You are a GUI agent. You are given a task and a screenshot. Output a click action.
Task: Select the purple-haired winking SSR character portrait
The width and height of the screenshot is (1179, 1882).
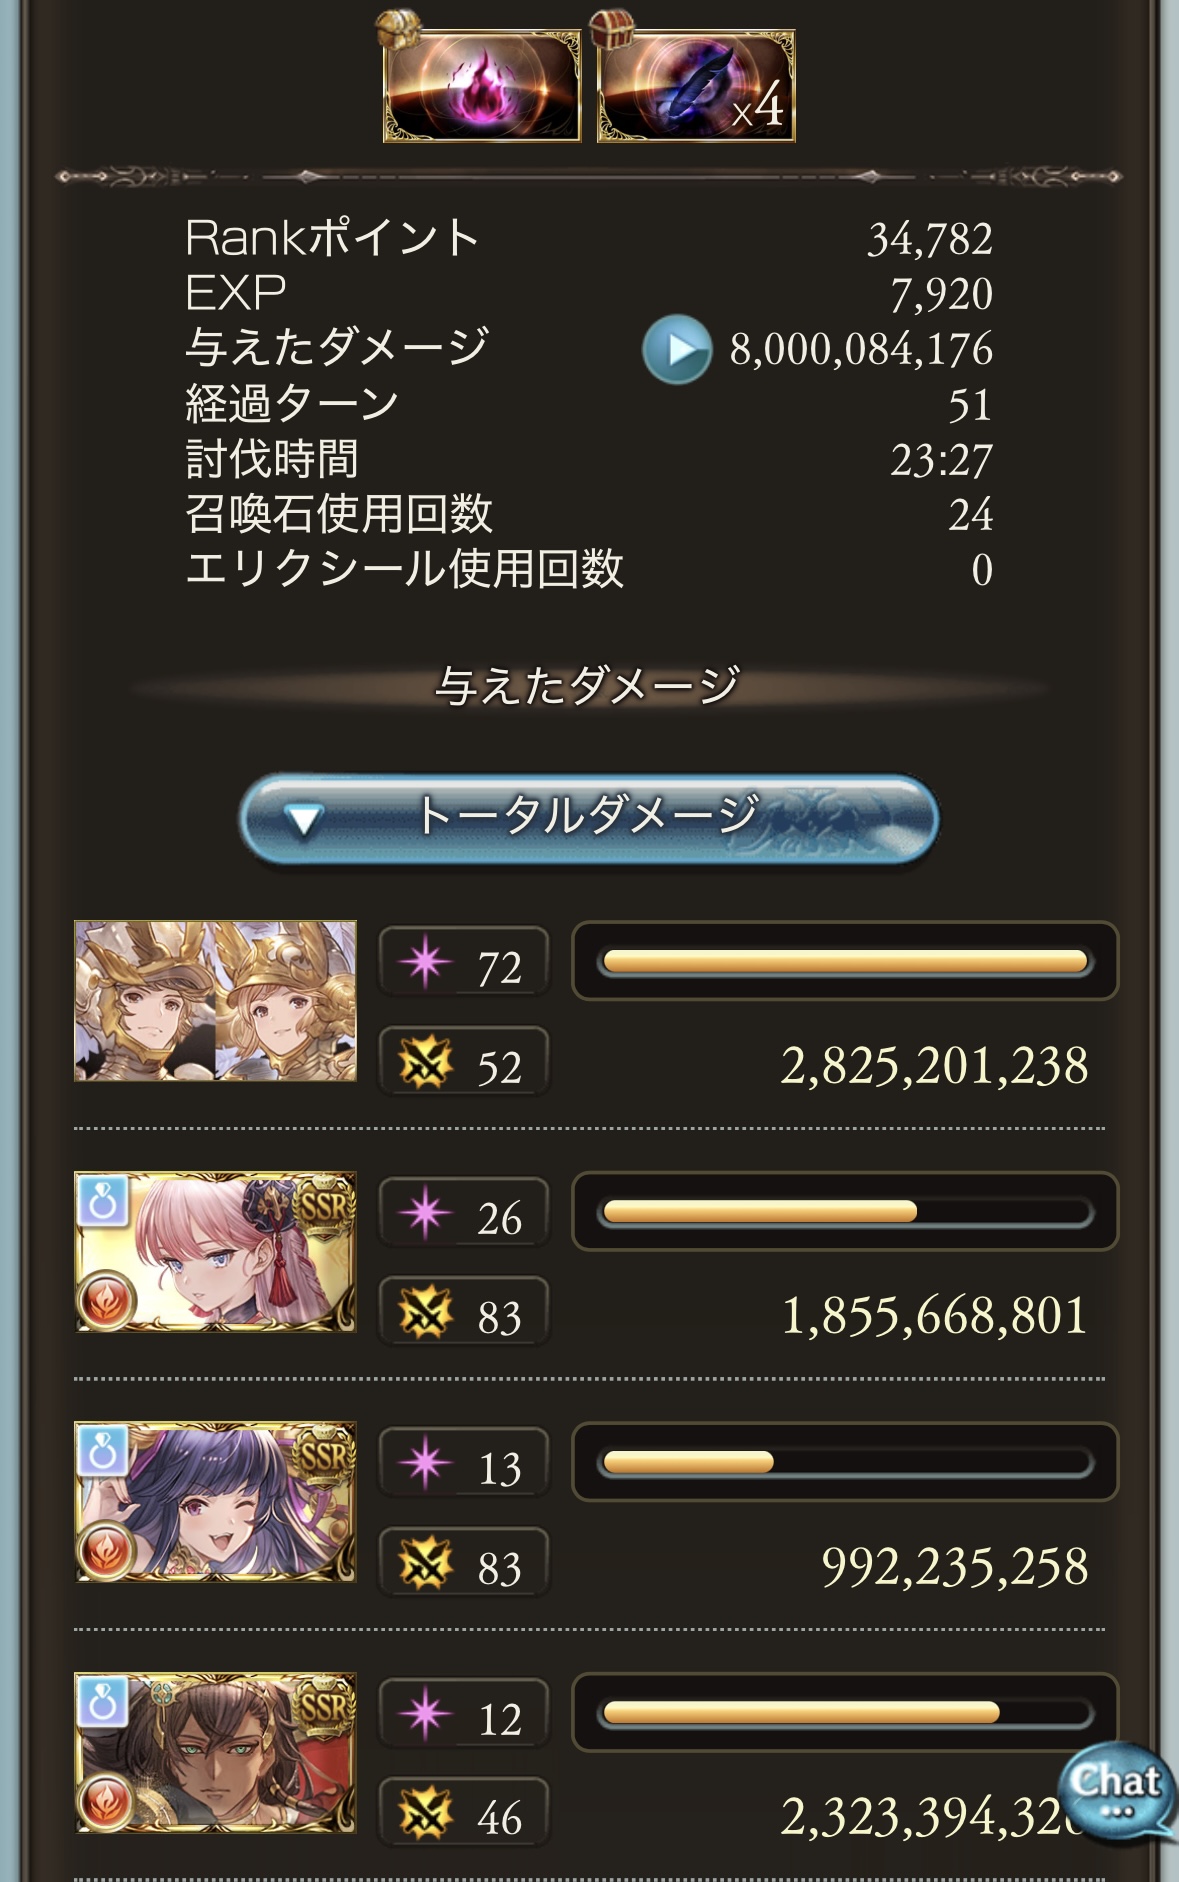click(215, 1502)
